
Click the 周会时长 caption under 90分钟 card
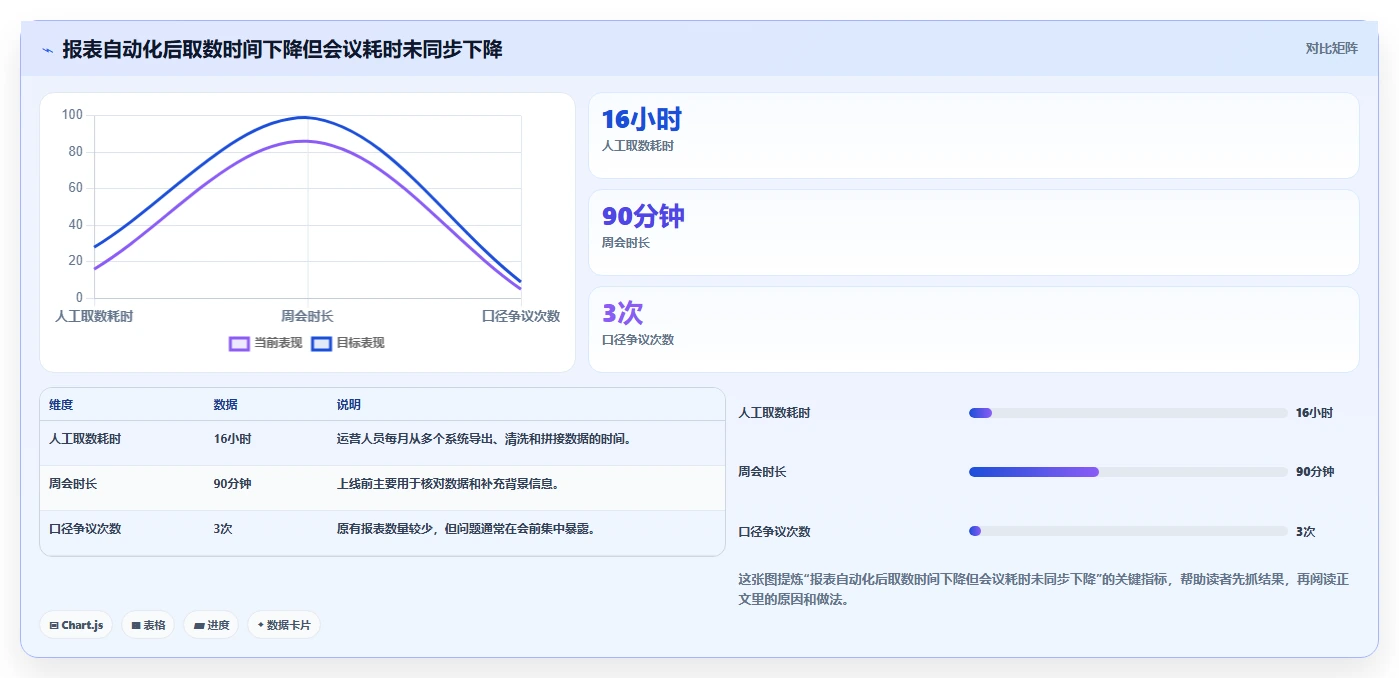(x=626, y=243)
